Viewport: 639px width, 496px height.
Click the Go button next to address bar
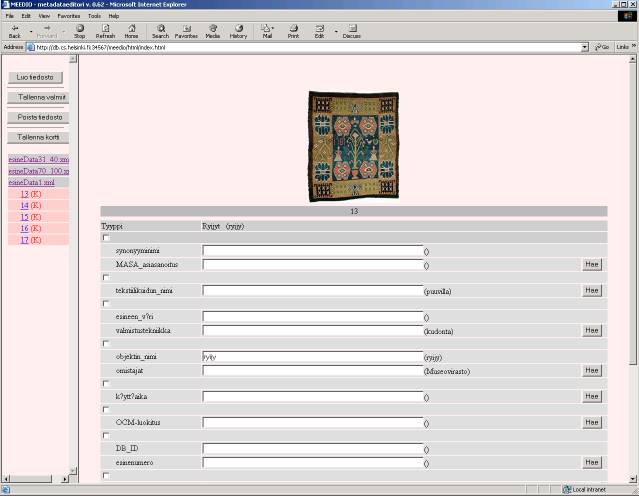(602, 47)
